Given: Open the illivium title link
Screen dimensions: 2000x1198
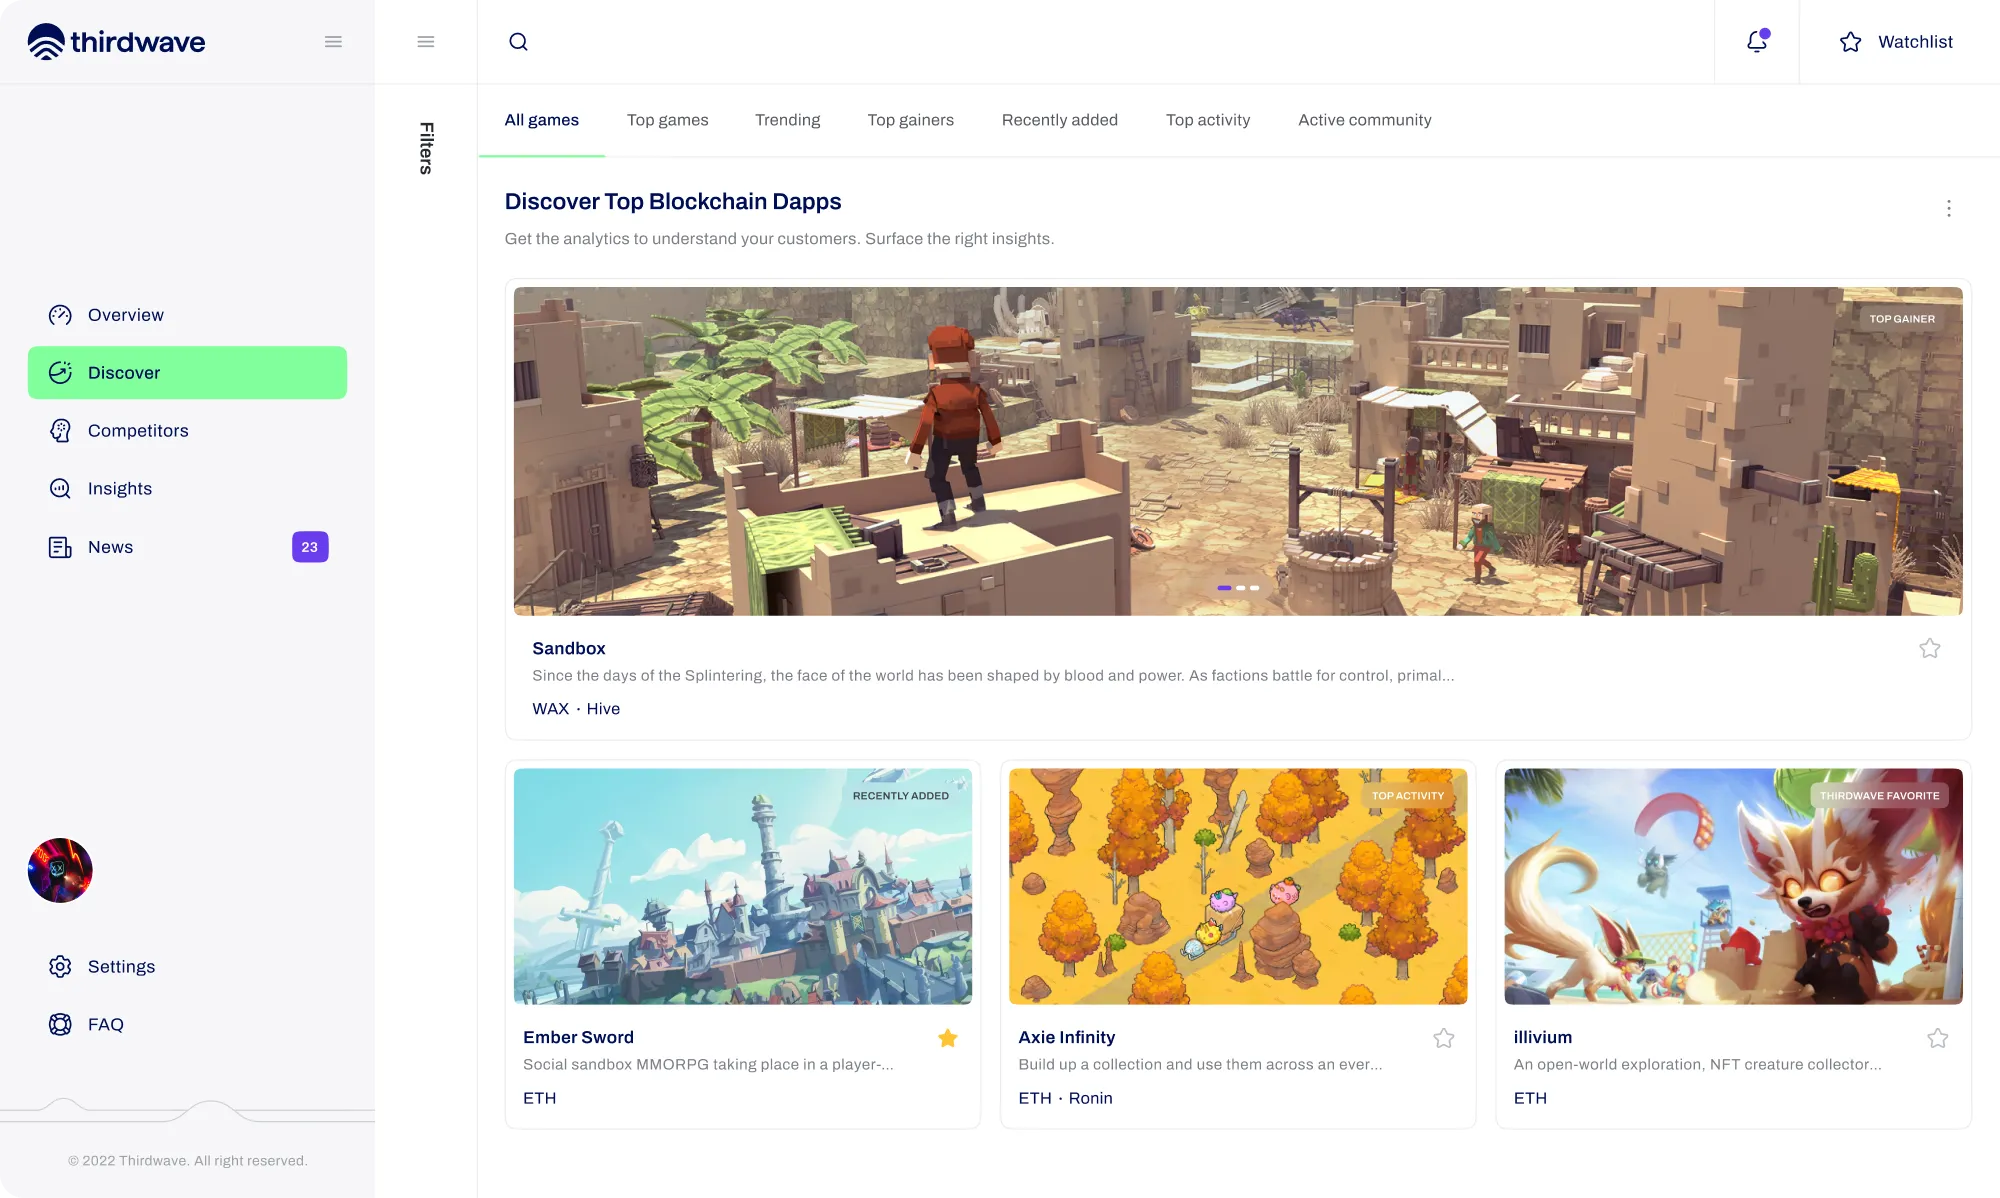Looking at the screenshot, I should (1543, 1037).
